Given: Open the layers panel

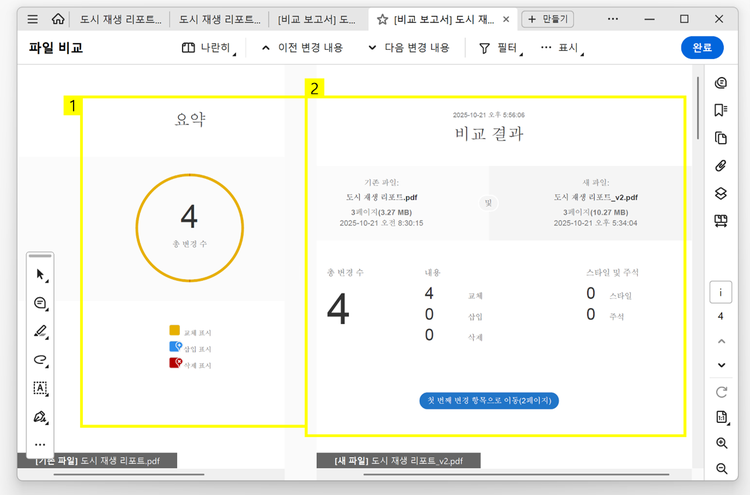Looking at the screenshot, I should click(x=721, y=193).
